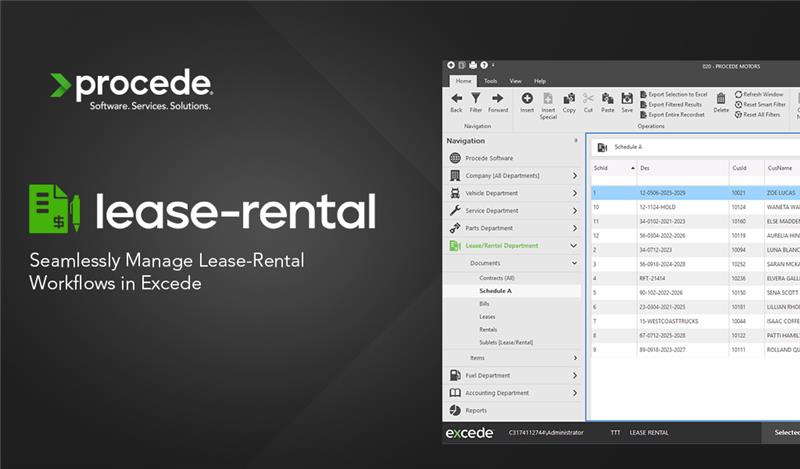Open Sublets [Lease/Rental] in the tree
This screenshot has width=800, height=469.
(x=506, y=342)
